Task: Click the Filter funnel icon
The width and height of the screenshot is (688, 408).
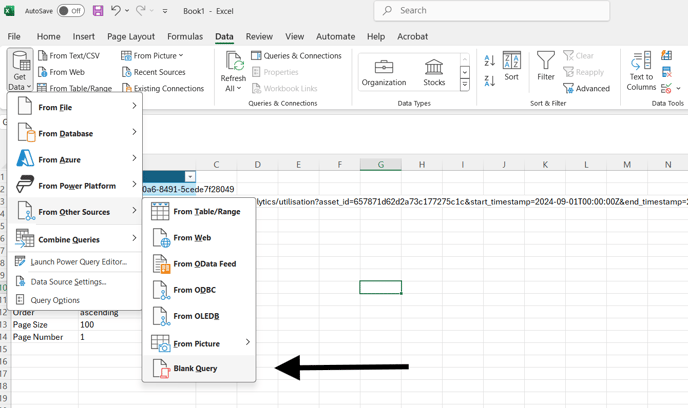Action: click(545, 67)
